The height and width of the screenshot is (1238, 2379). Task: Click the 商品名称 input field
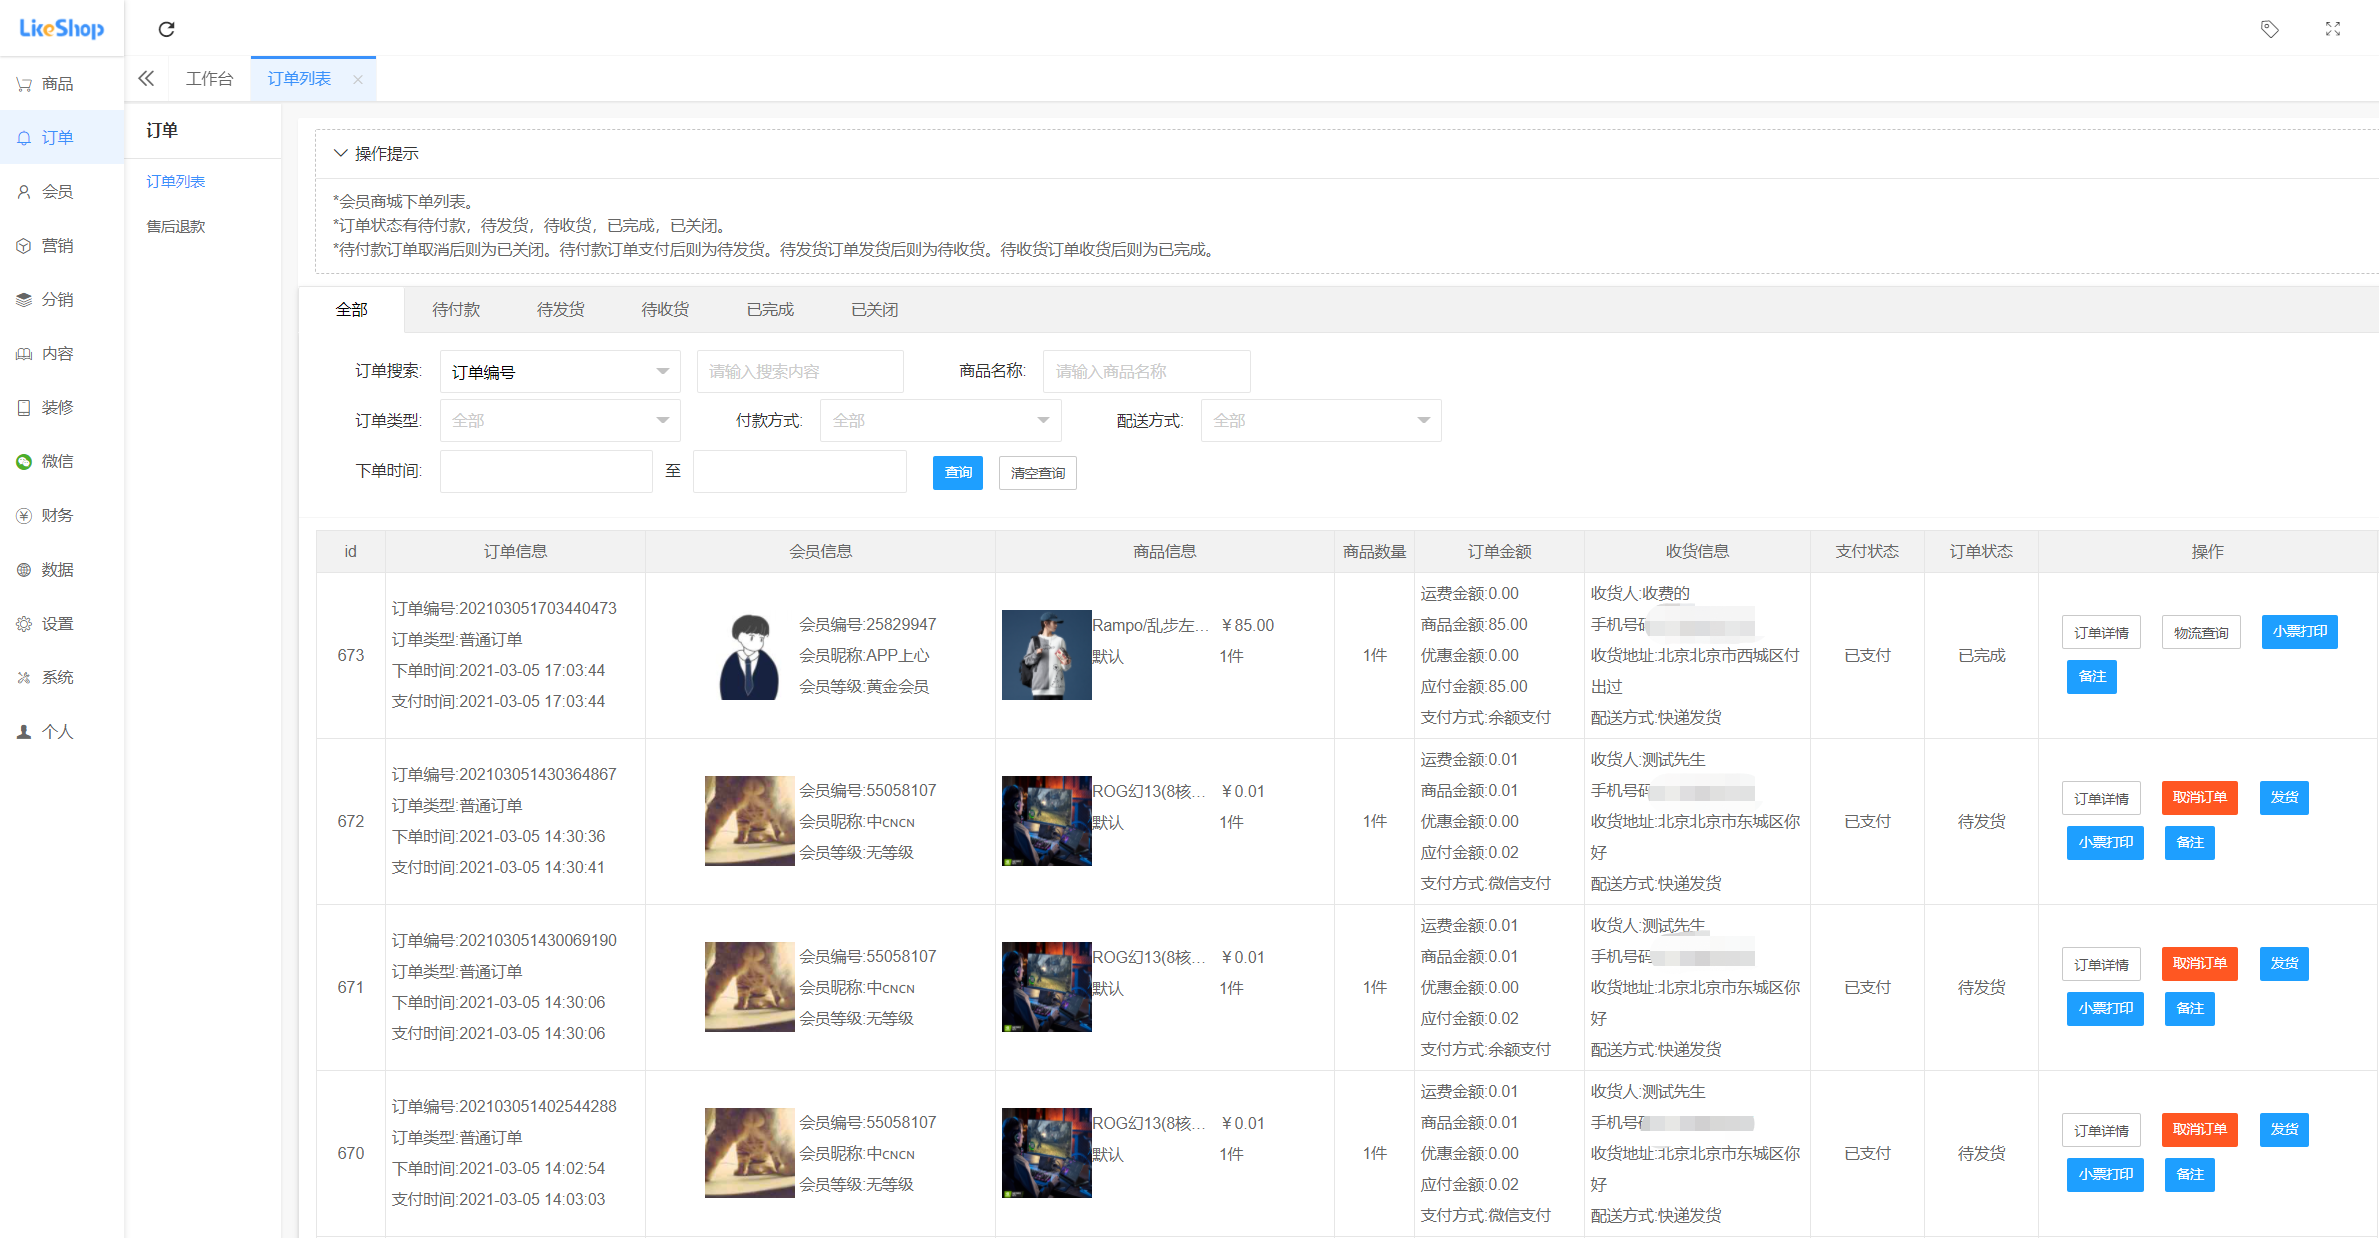click(x=1145, y=372)
